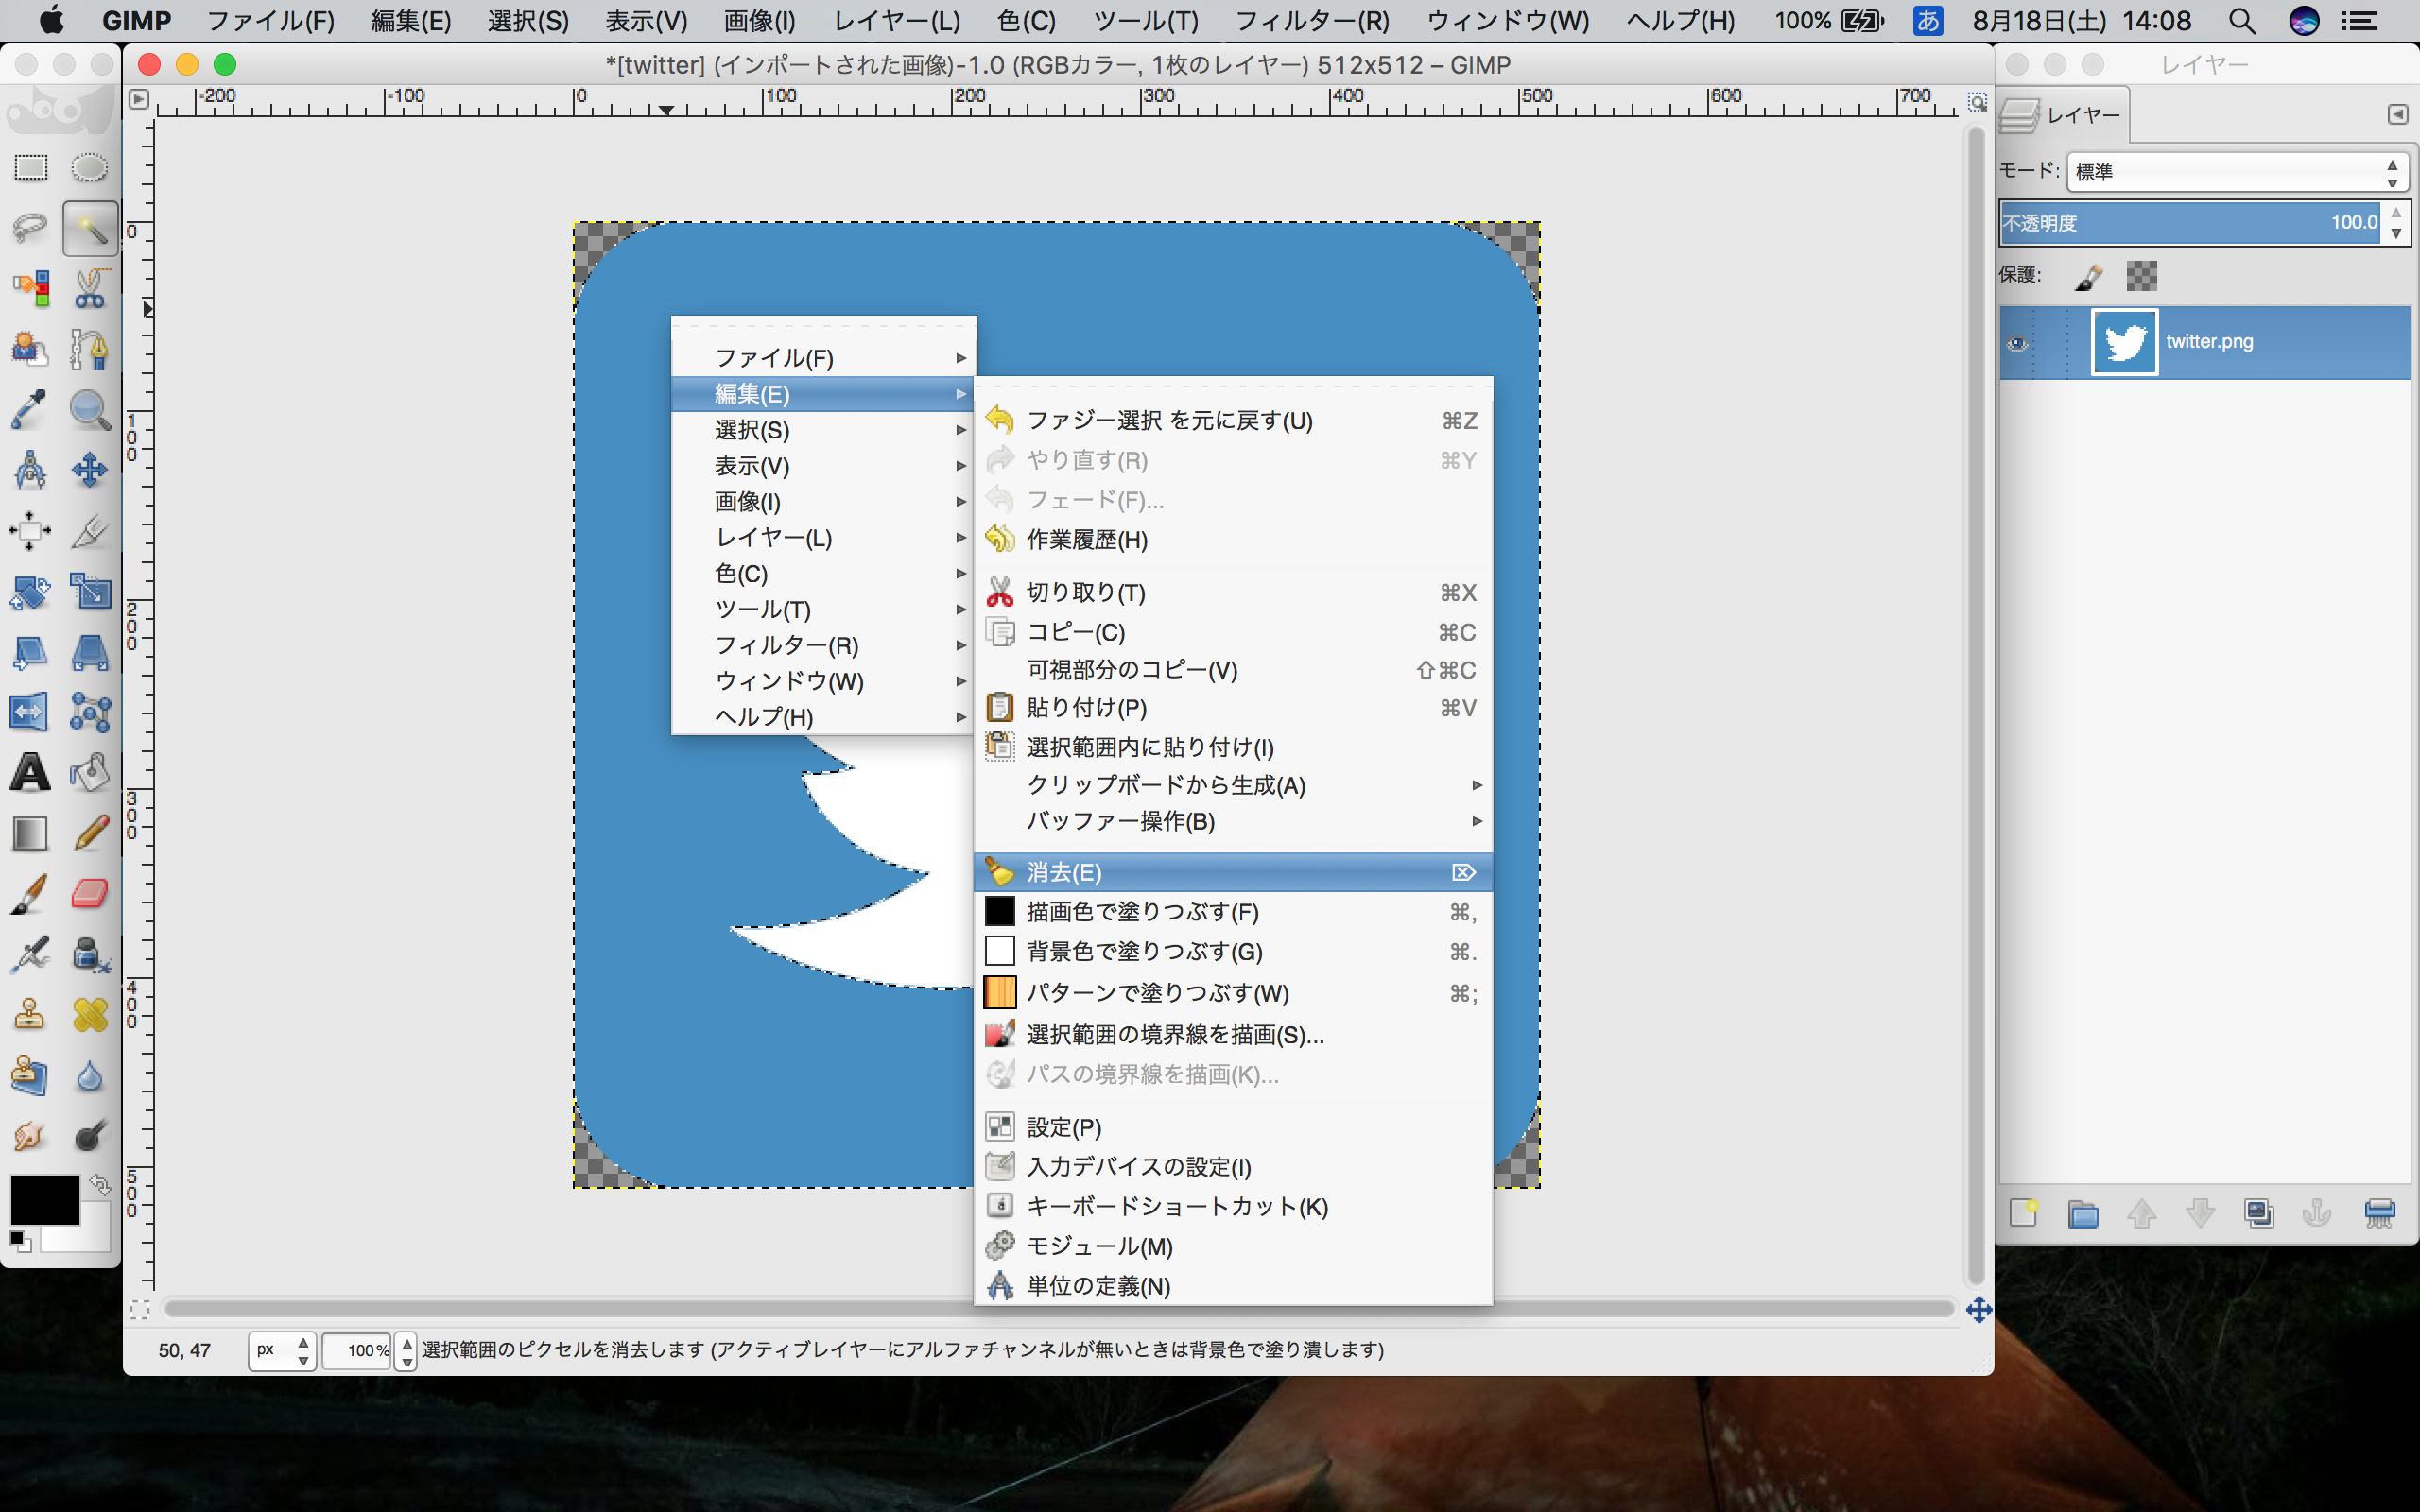The height and width of the screenshot is (1512, 2420).
Task: Delete layer icon in Layers panel
Action: point(2379,1213)
